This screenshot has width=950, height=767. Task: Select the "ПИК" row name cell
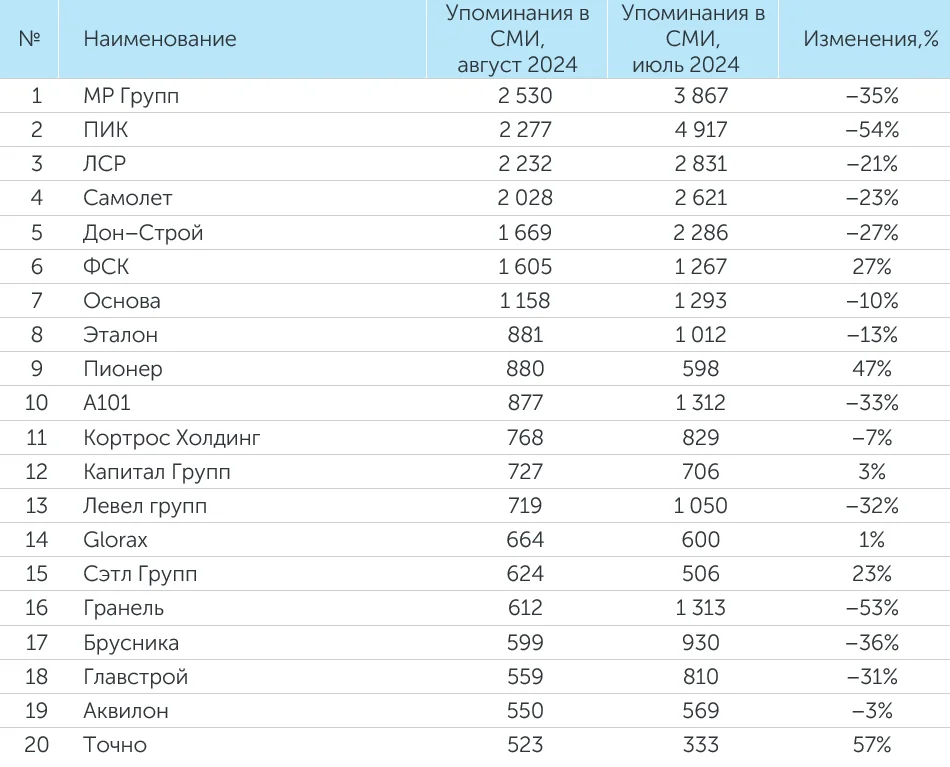point(106,130)
